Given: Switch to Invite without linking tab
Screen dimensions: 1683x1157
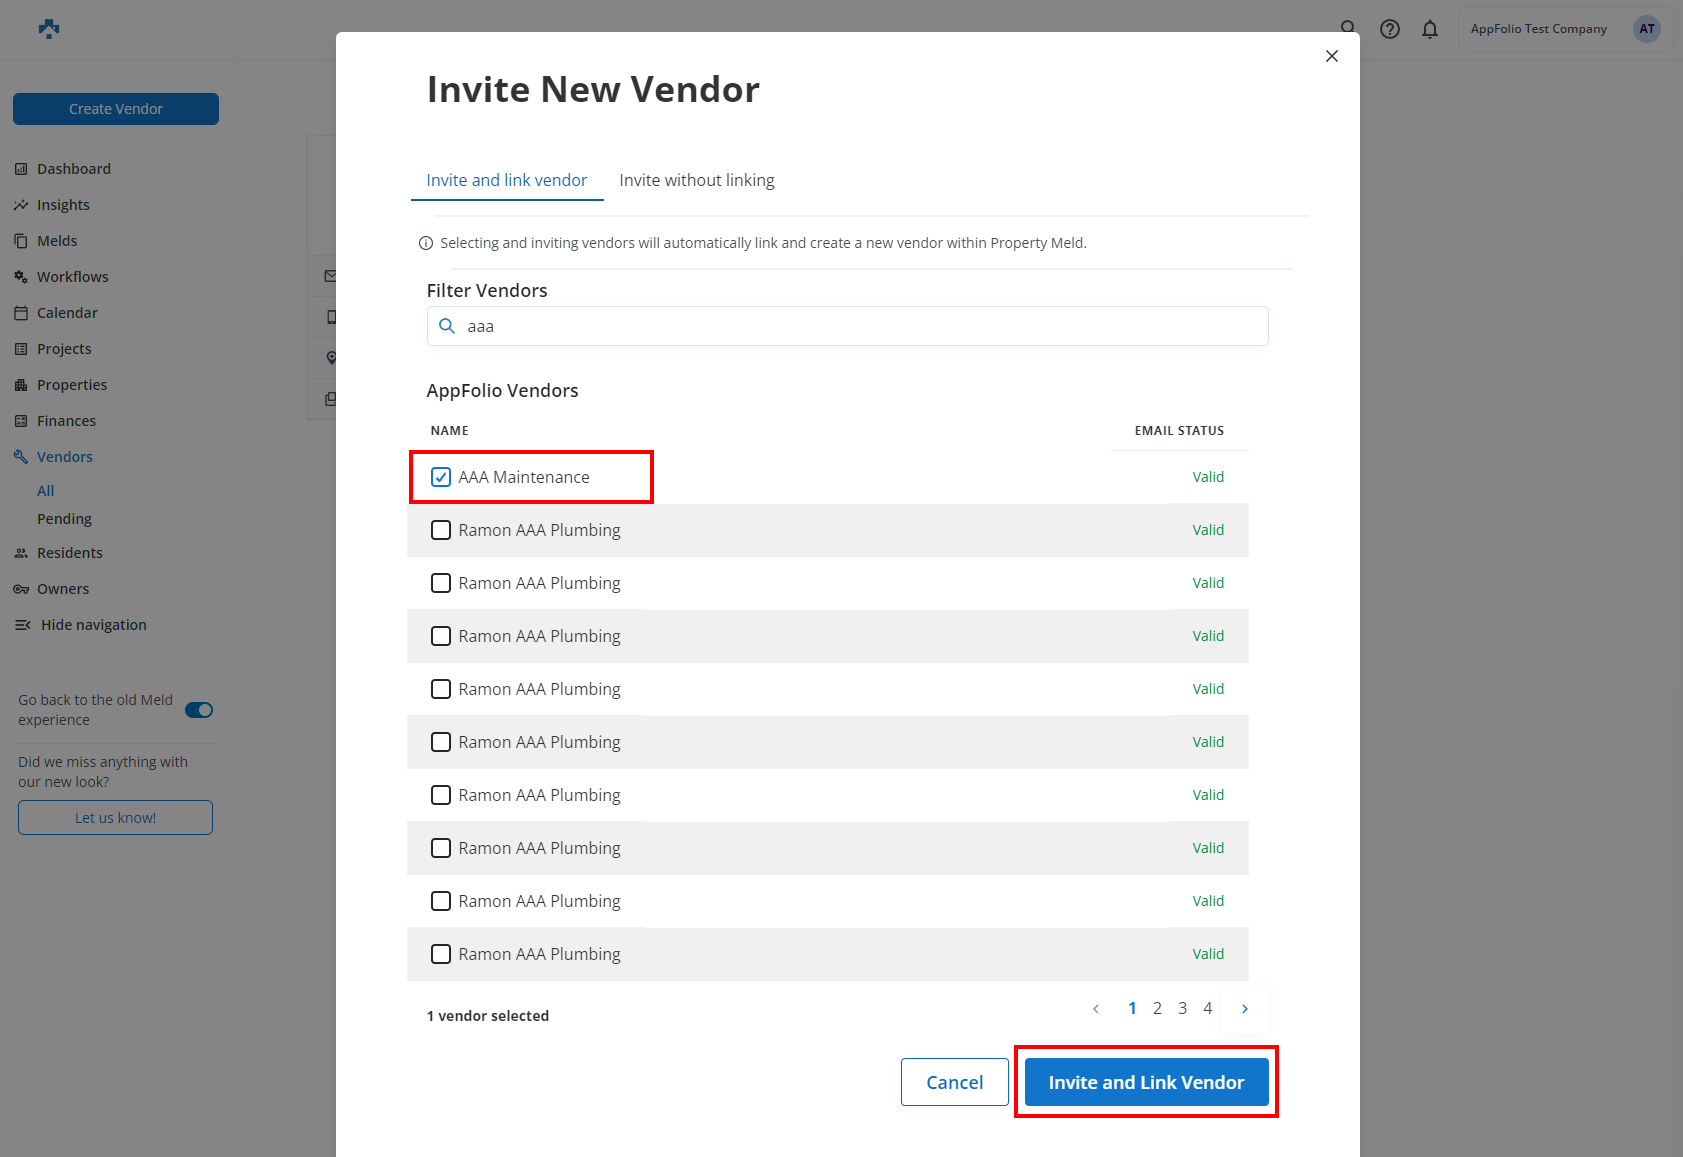Looking at the screenshot, I should click(696, 180).
